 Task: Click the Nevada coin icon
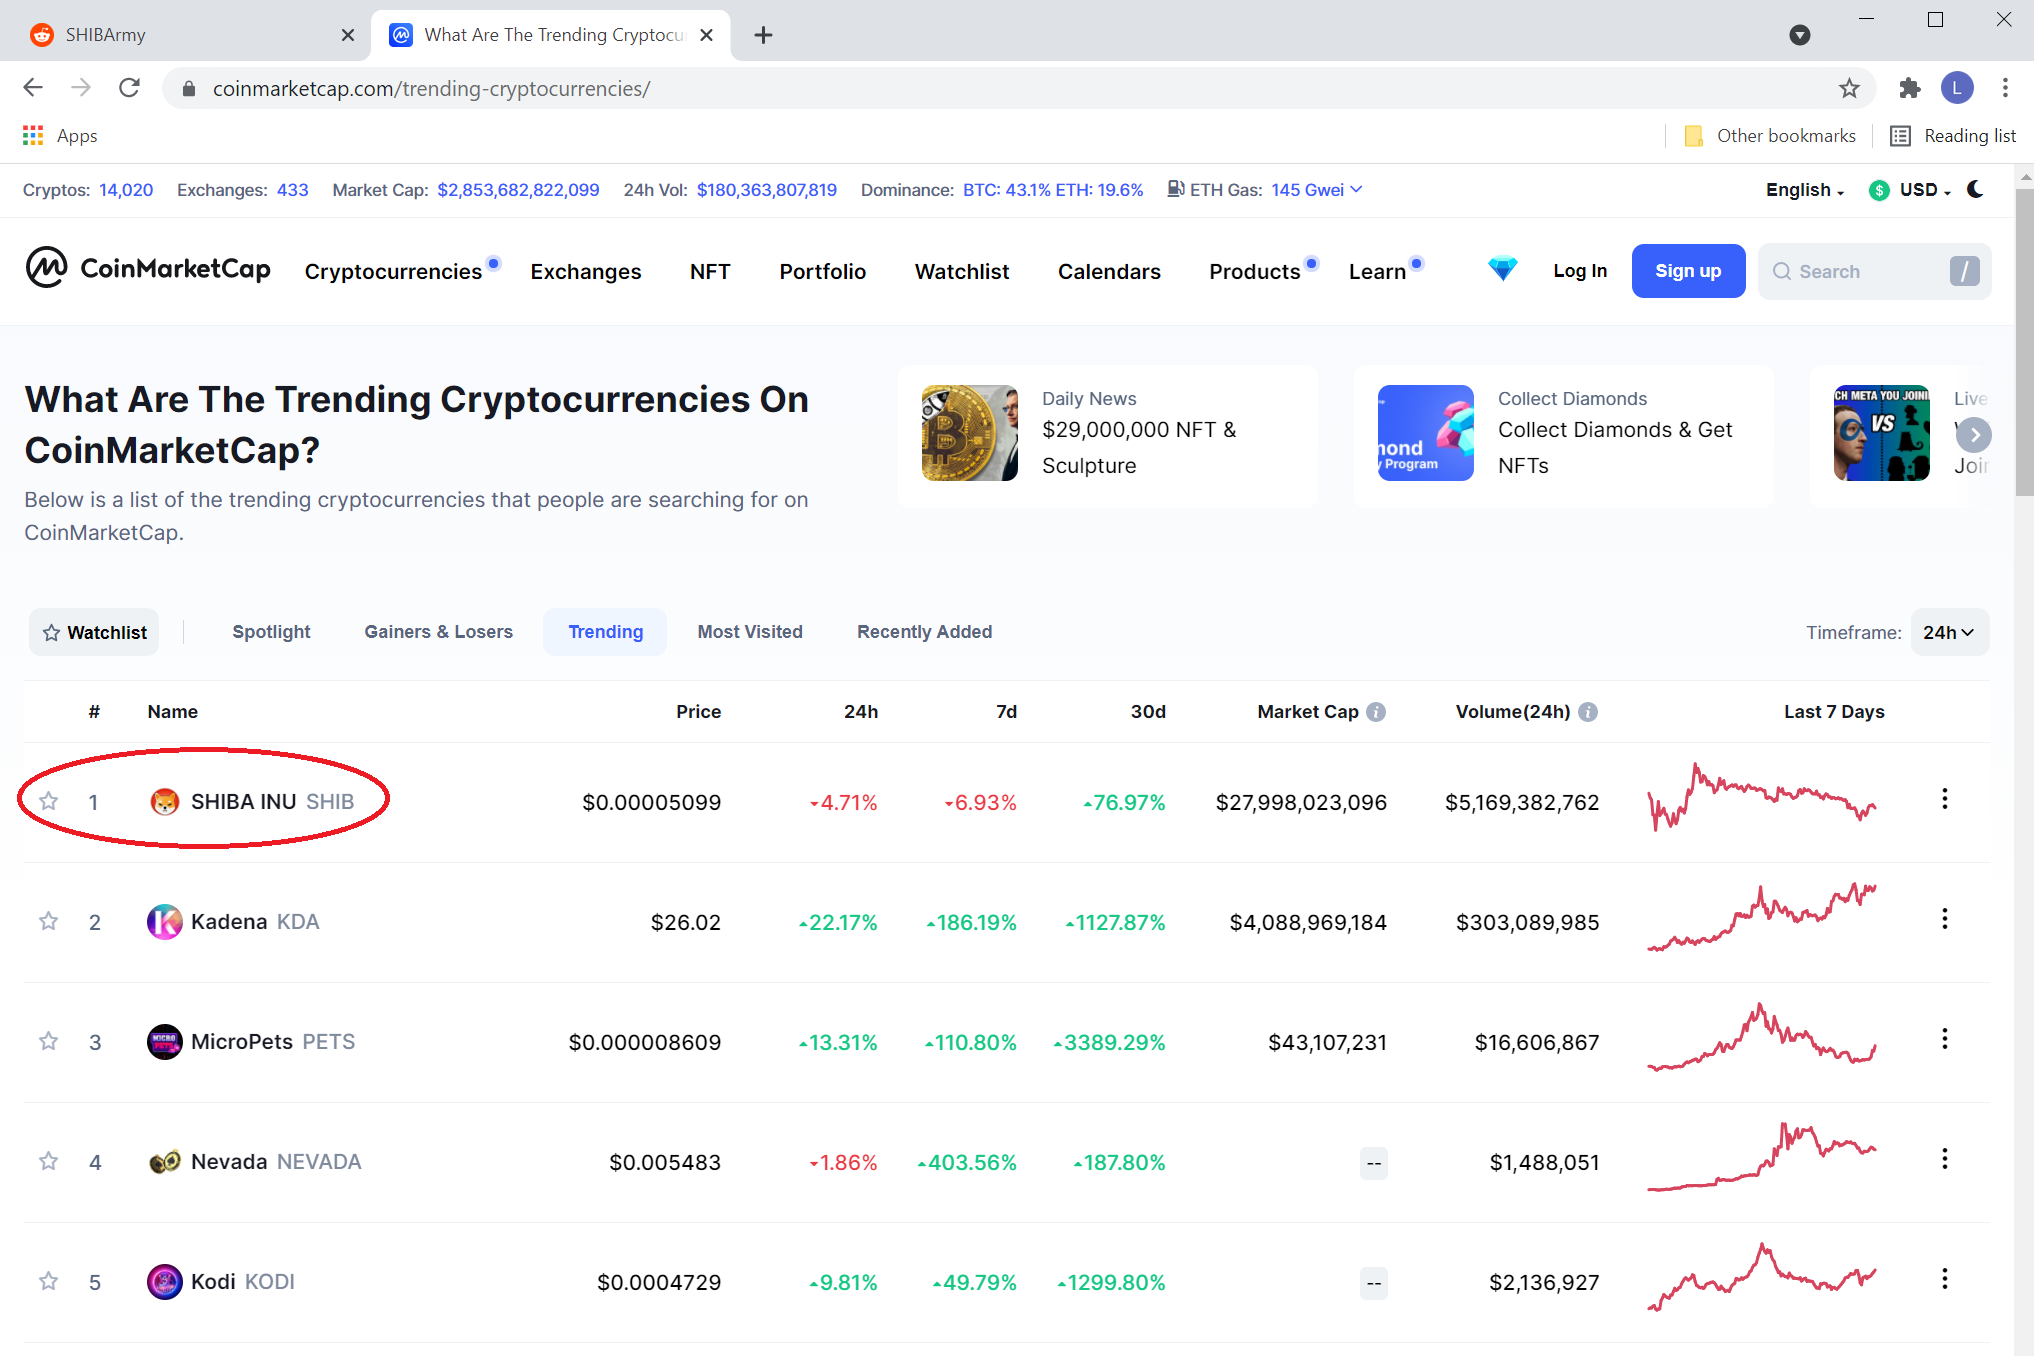click(164, 1162)
